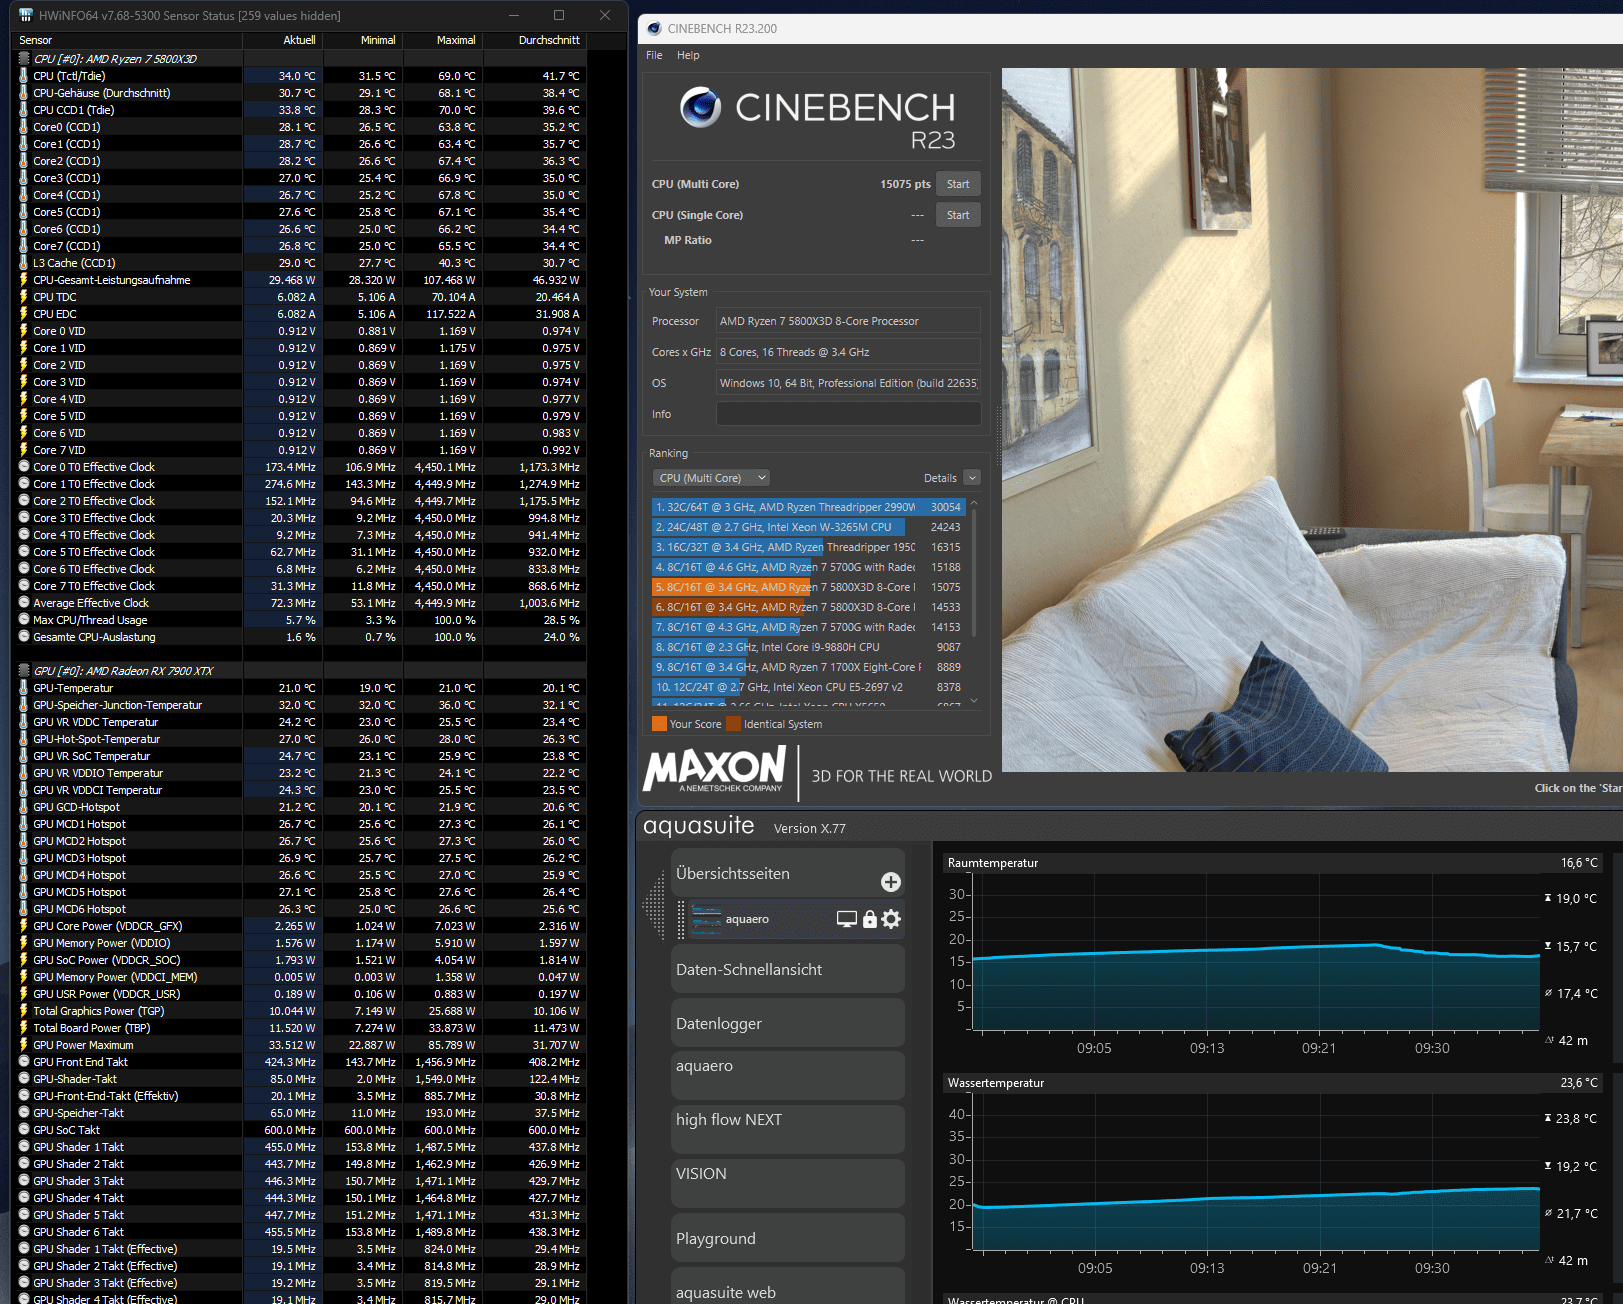Click thermometer icon of GPU-Hot-Spot-Temperatur row
The image size is (1623, 1304).
[24, 739]
